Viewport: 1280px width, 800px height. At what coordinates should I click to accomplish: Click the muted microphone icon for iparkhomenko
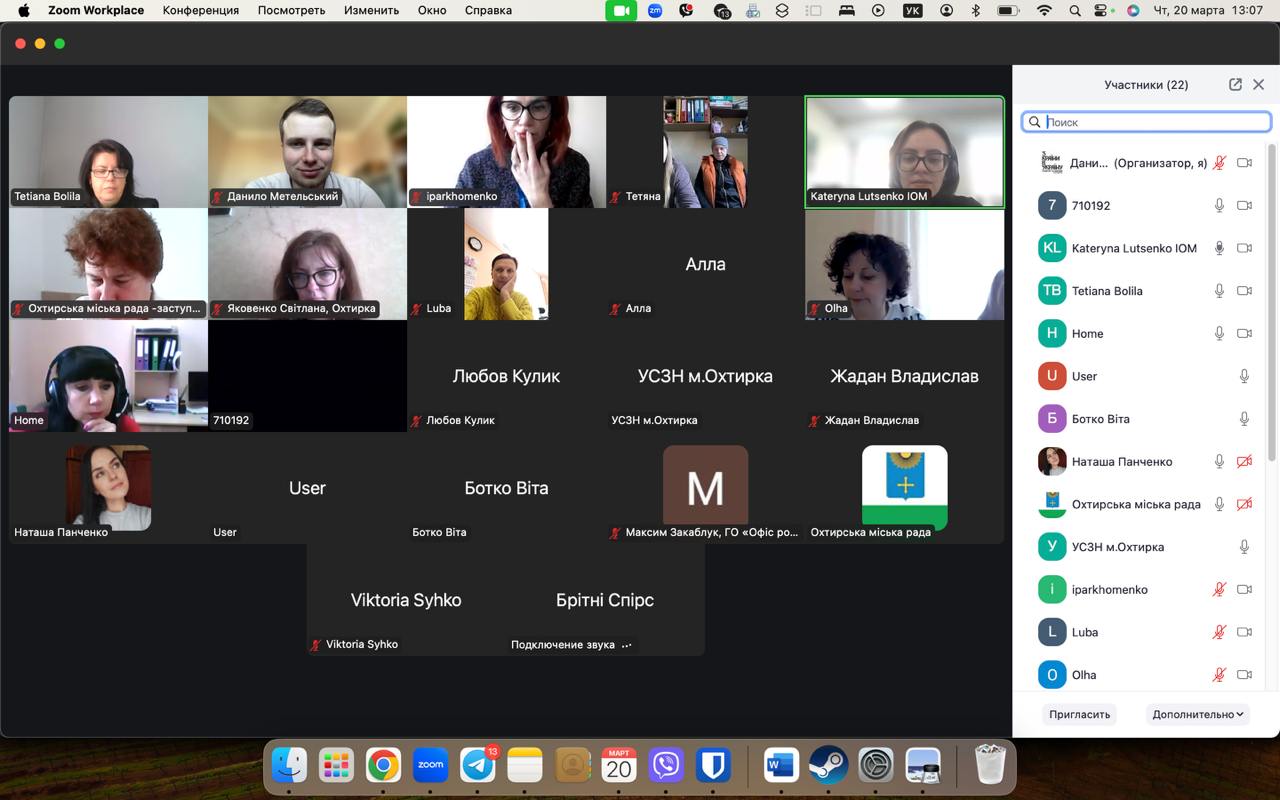pyautogui.click(x=1219, y=590)
